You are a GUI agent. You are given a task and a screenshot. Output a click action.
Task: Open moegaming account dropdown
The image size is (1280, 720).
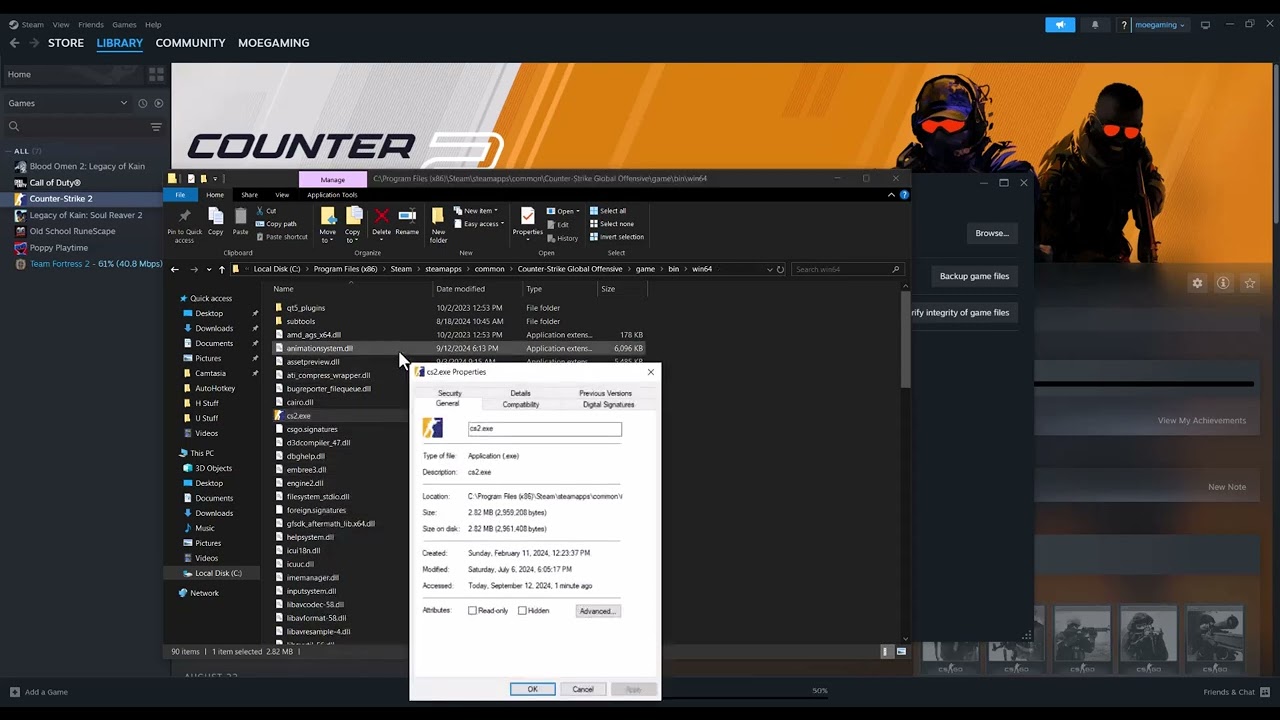[x=1159, y=25]
